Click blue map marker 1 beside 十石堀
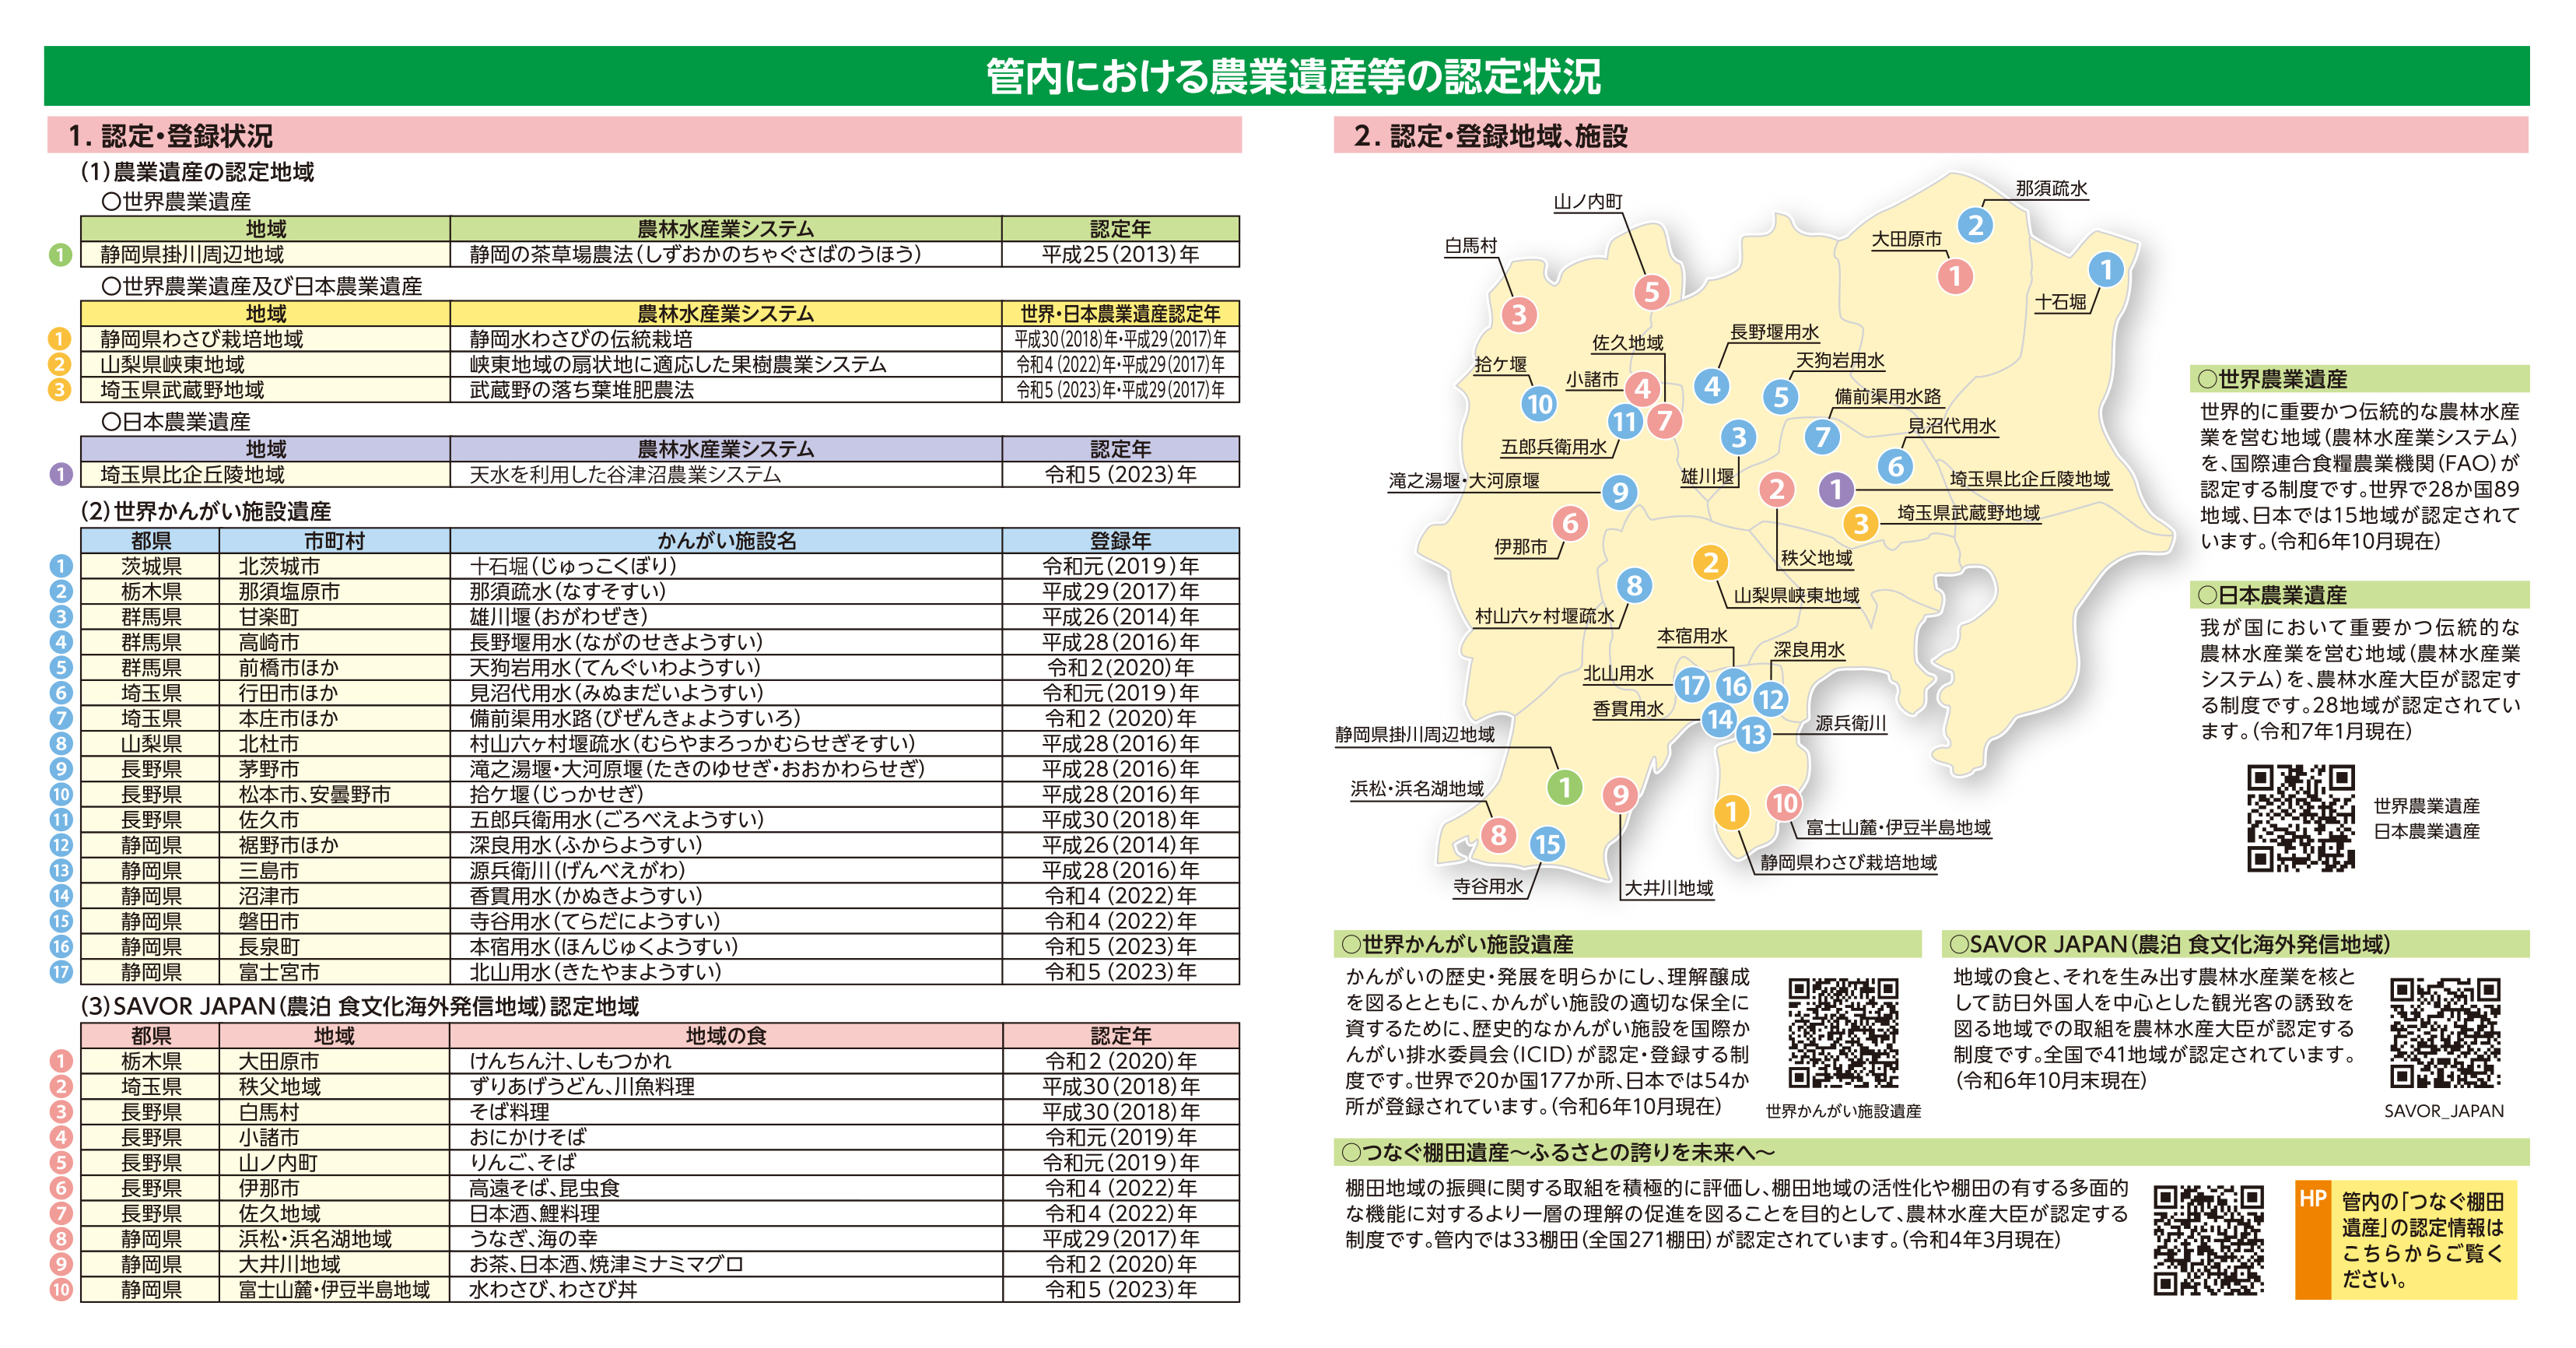 point(2106,269)
